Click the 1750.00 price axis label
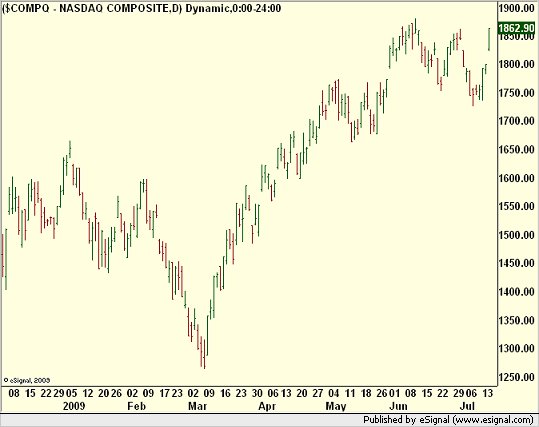Image resolution: width=539 pixels, height=427 pixels. (x=517, y=93)
